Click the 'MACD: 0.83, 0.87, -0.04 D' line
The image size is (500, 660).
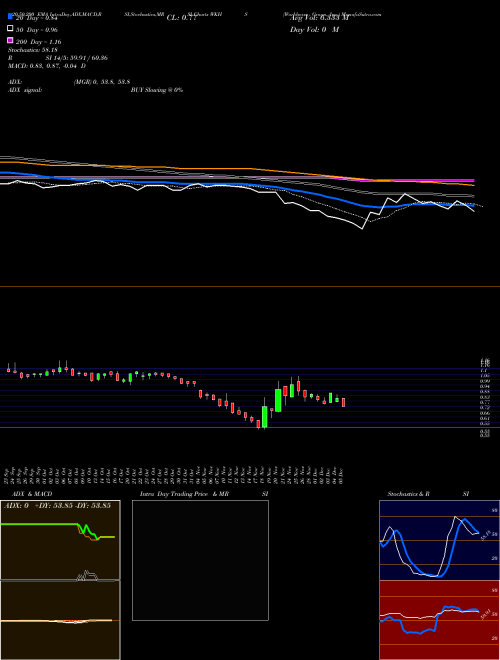[x=47, y=66]
